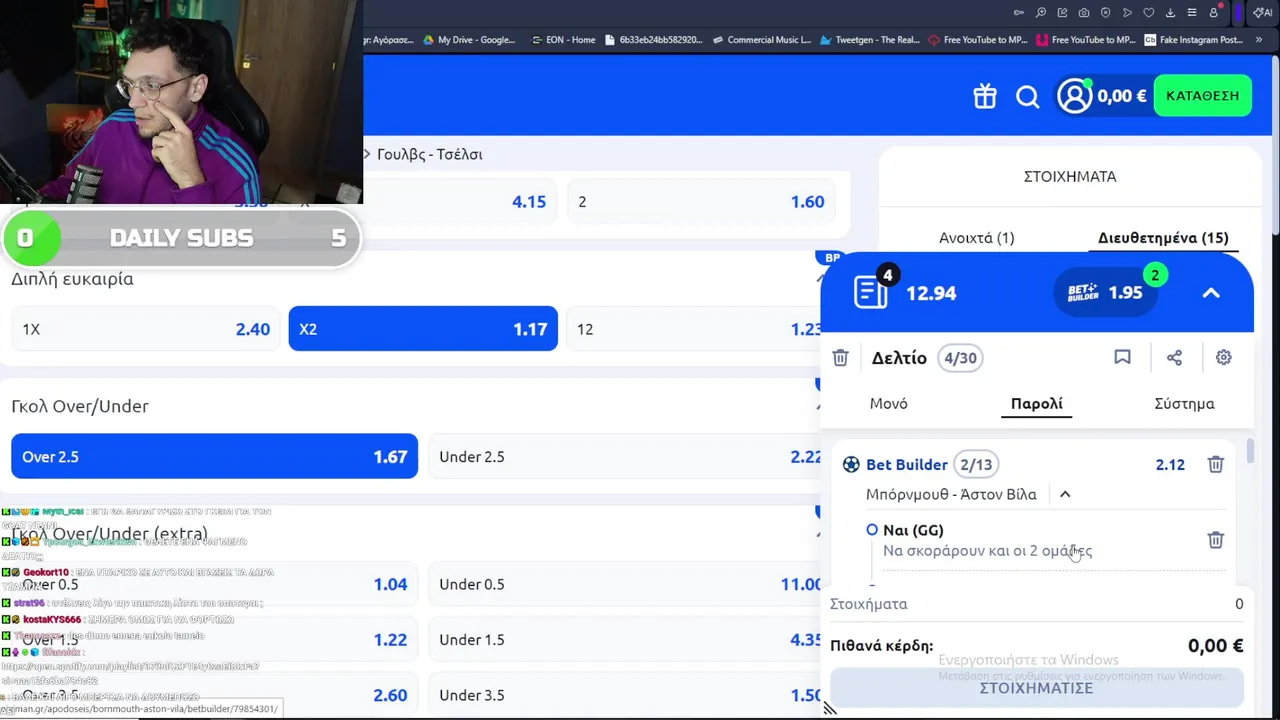This screenshot has height=720, width=1280.
Task: Open the EON - Home bookmark
Action: click(x=563, y=40)
